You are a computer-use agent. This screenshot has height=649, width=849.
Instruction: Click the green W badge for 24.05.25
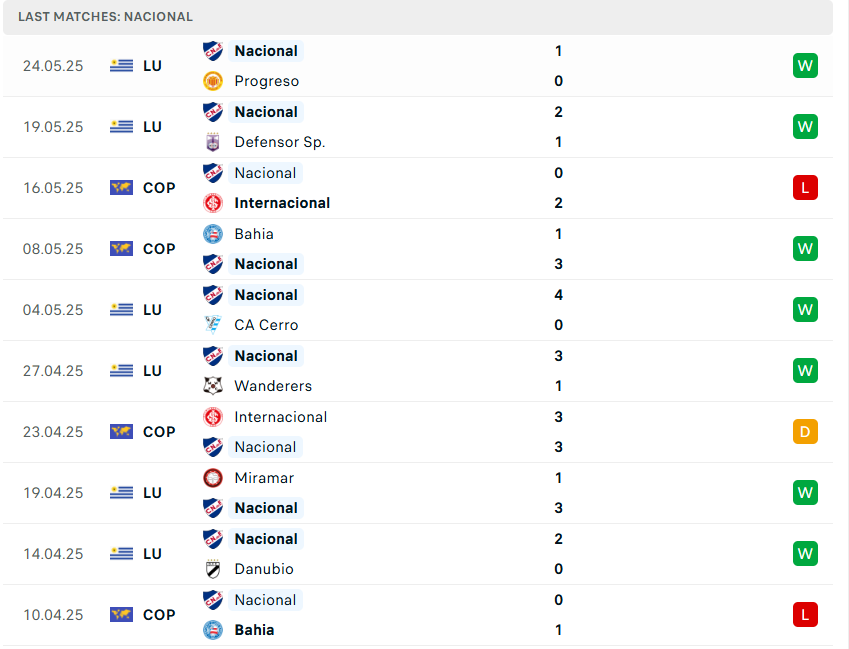[805, 66]
